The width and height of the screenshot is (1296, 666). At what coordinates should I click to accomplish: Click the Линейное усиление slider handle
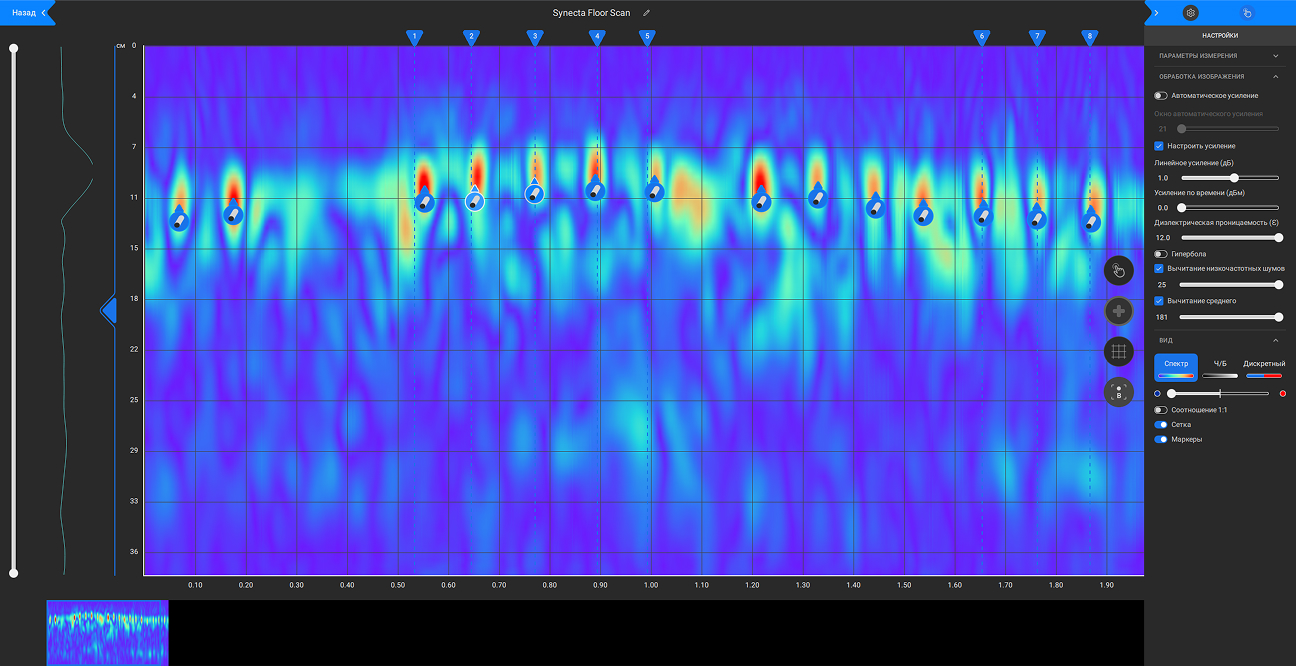click(1235, 178)
